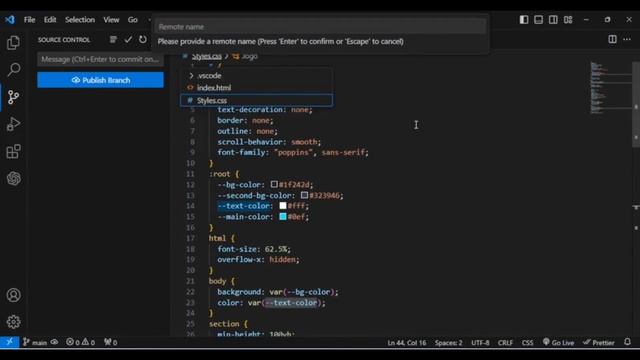640x360 pixels.
Task: Select index.html in the breadcrumb dropdown
Action: 257,88
